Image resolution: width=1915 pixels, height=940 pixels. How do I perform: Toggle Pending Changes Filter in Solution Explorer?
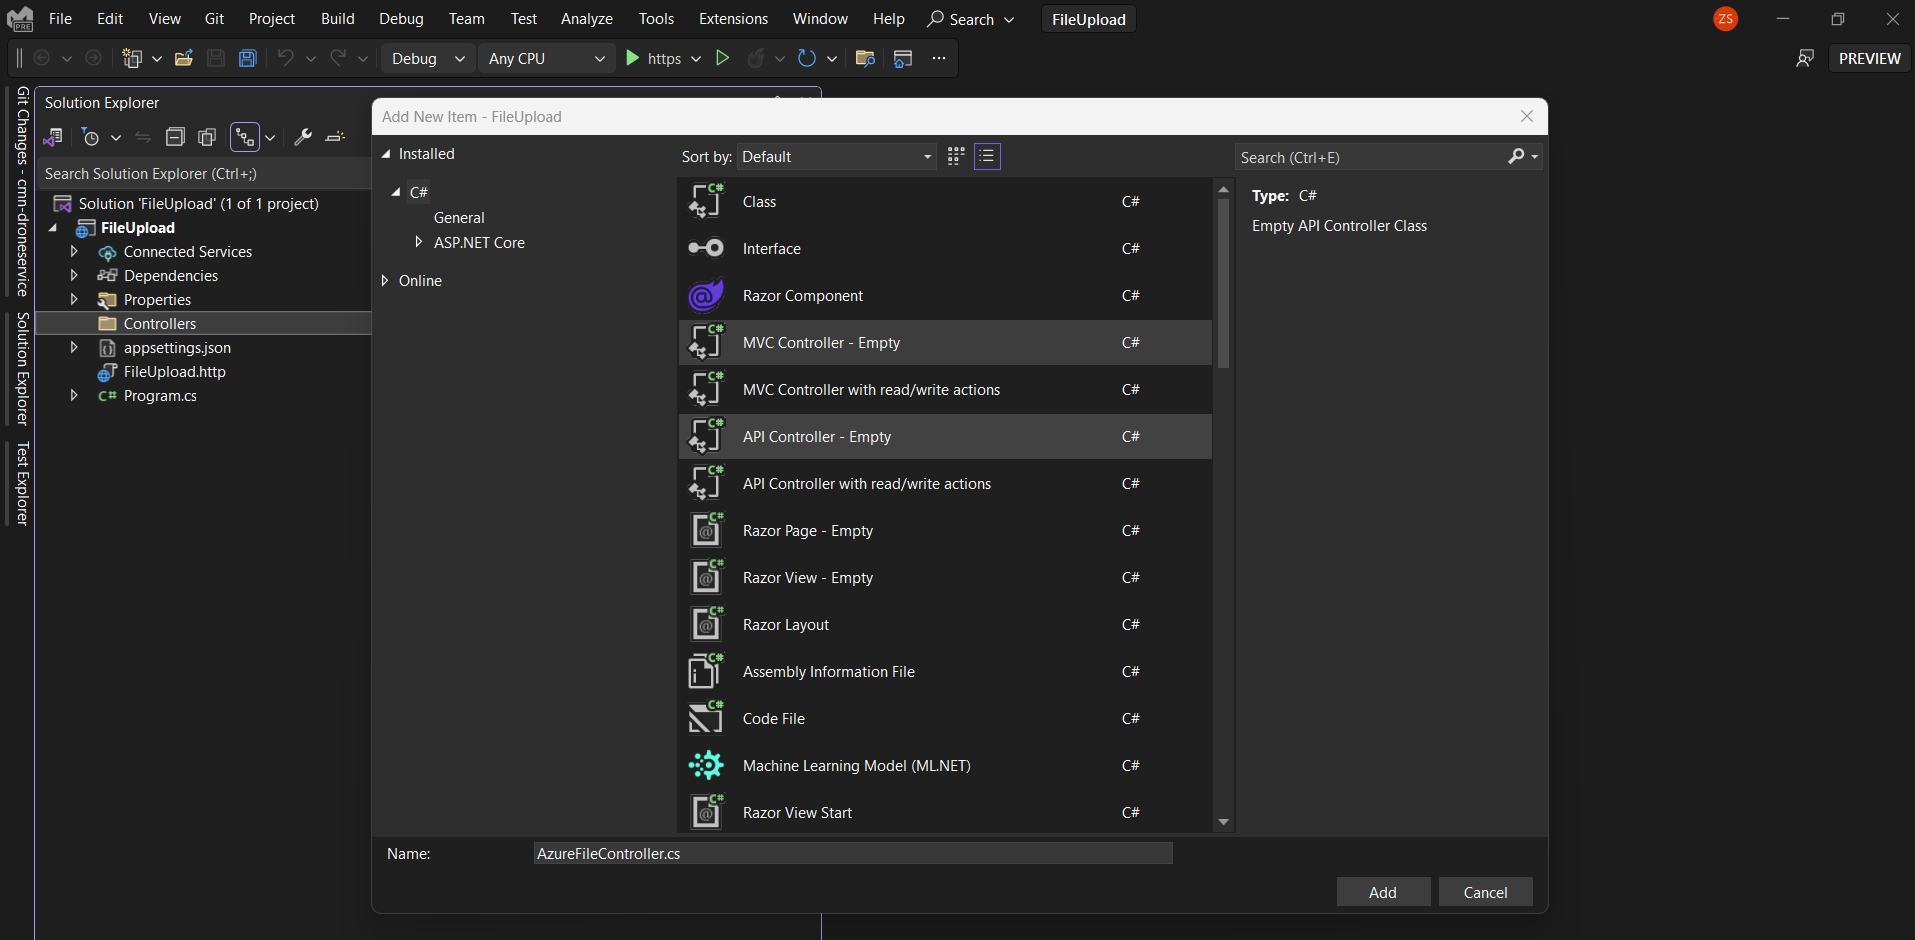click(92, 137)
